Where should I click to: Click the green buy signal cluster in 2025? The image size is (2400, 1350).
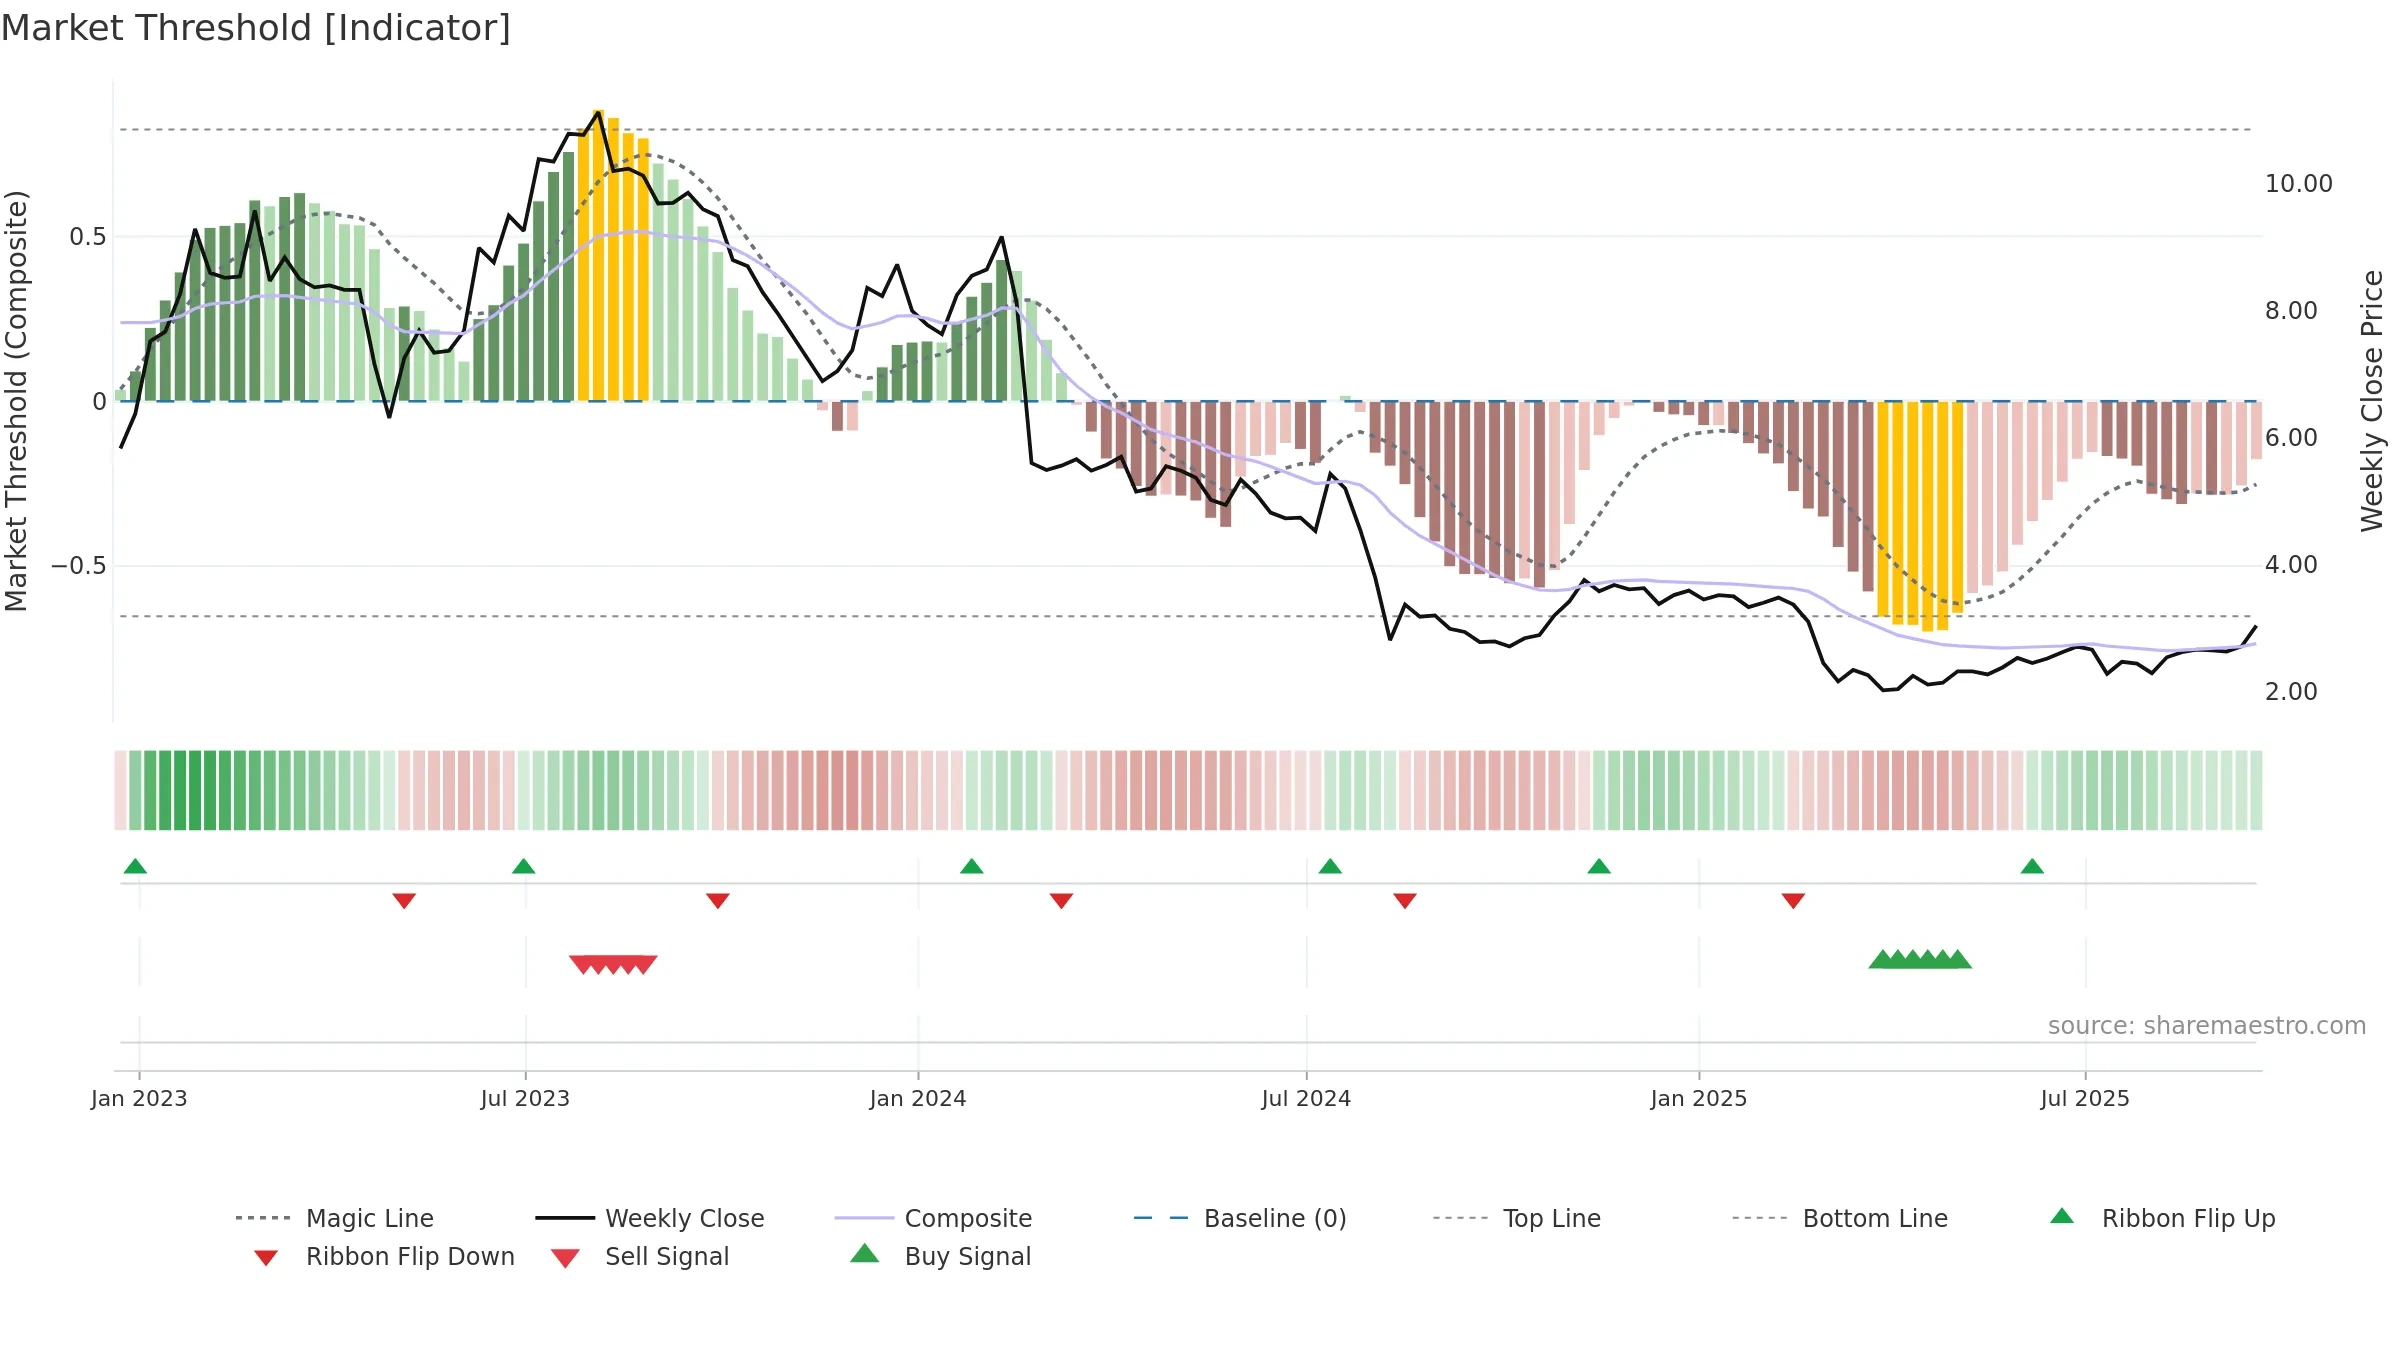tap(1920, 959)
